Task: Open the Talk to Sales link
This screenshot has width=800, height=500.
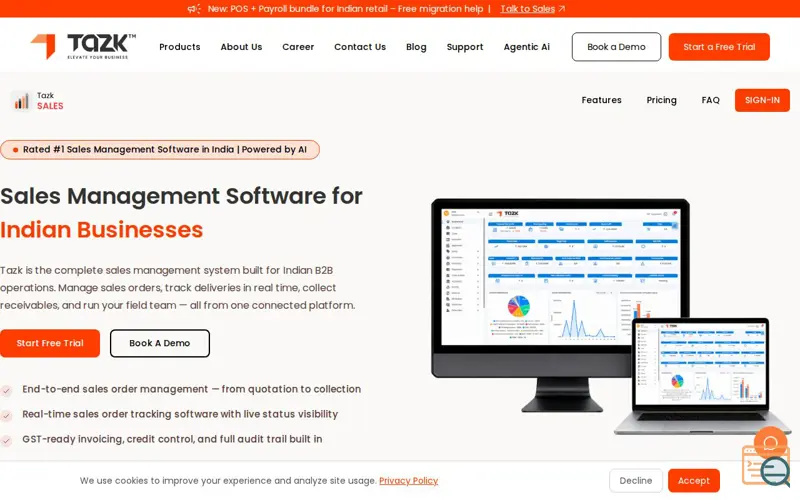Action: [x=528, y=9]
